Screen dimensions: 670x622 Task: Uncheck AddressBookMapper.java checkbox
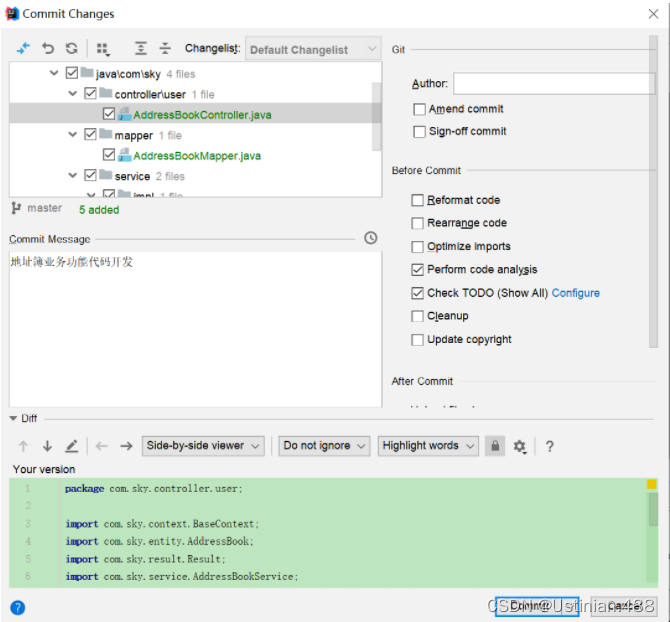(x=109, y=155)
